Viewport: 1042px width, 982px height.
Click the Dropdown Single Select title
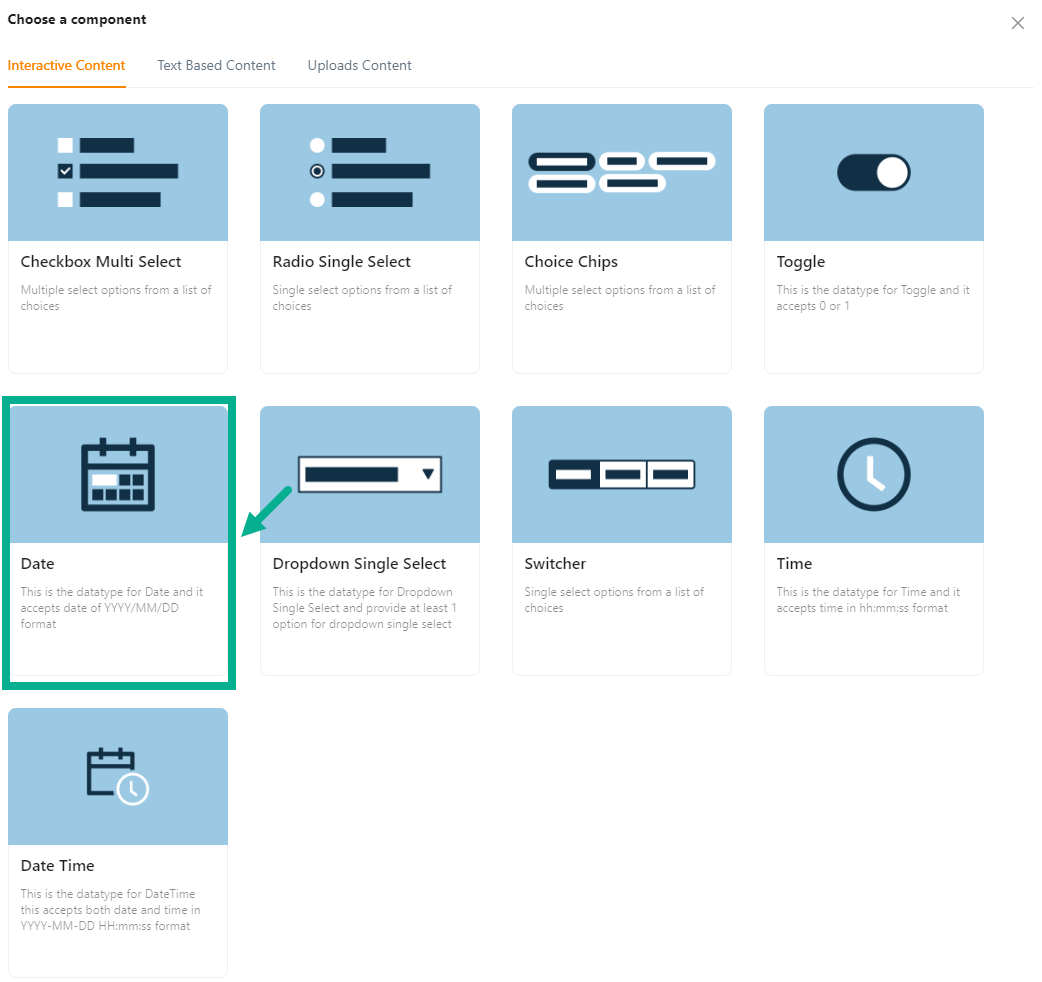pyautogui.click(x=359, y=564)
